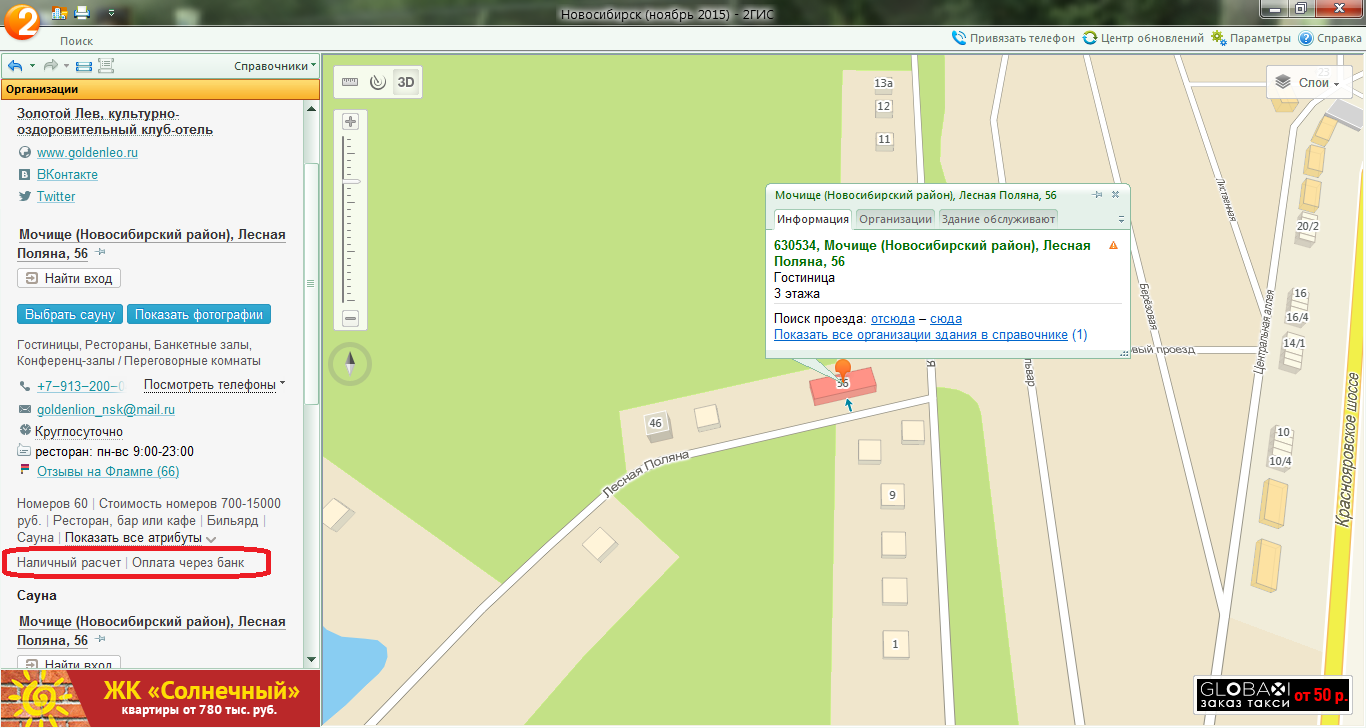Click the map zoom slider handle

[350, 181]
